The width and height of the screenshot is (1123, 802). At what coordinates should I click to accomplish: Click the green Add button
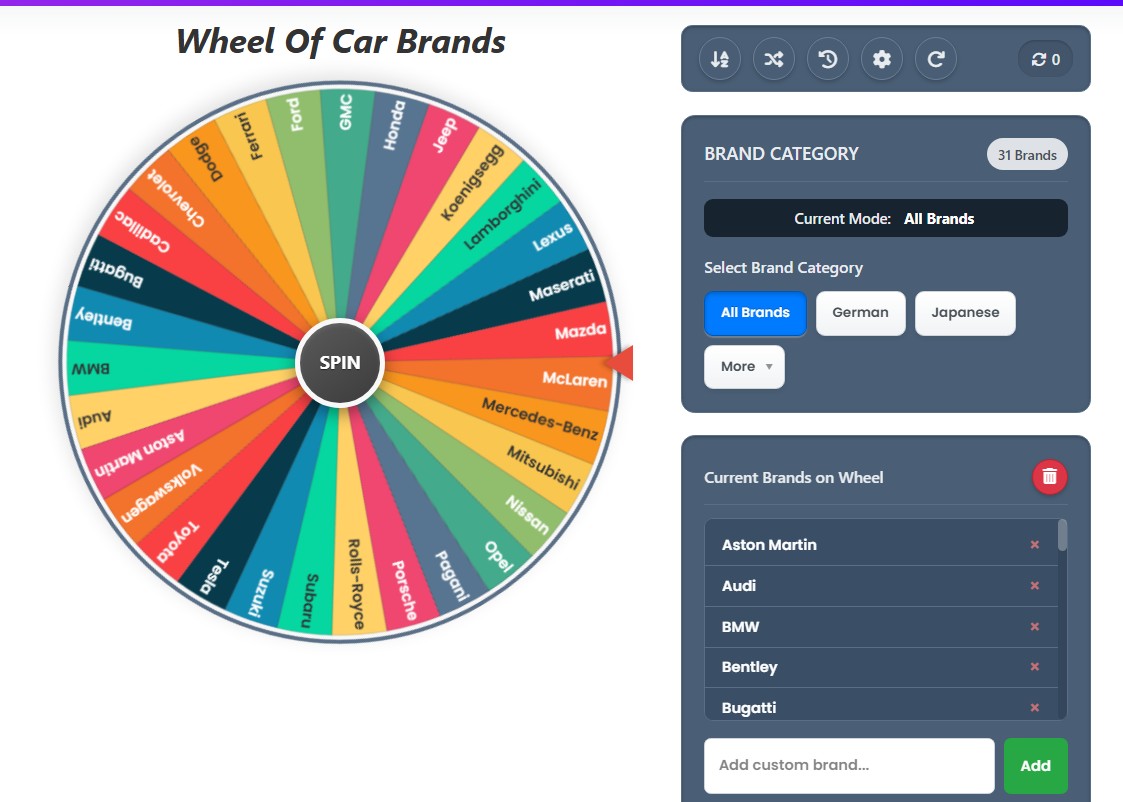[x=1036, y=765]
